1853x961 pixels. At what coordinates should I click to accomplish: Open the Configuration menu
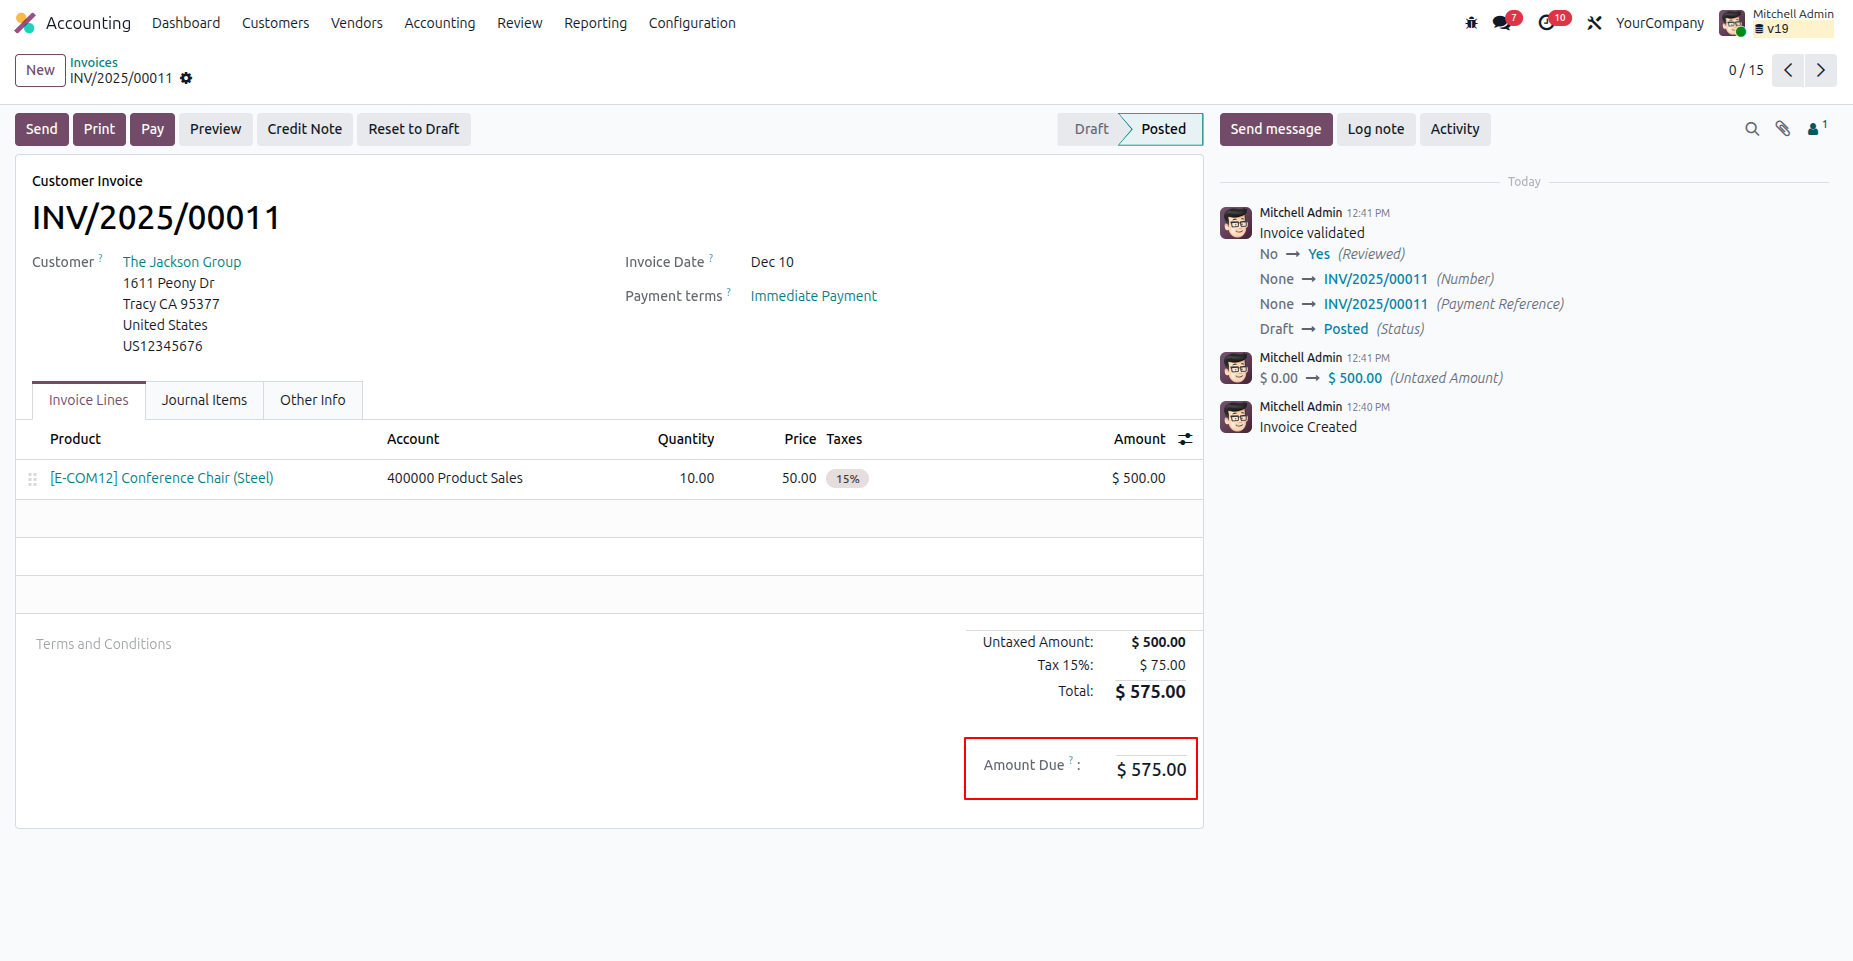[x=692, y=23]
